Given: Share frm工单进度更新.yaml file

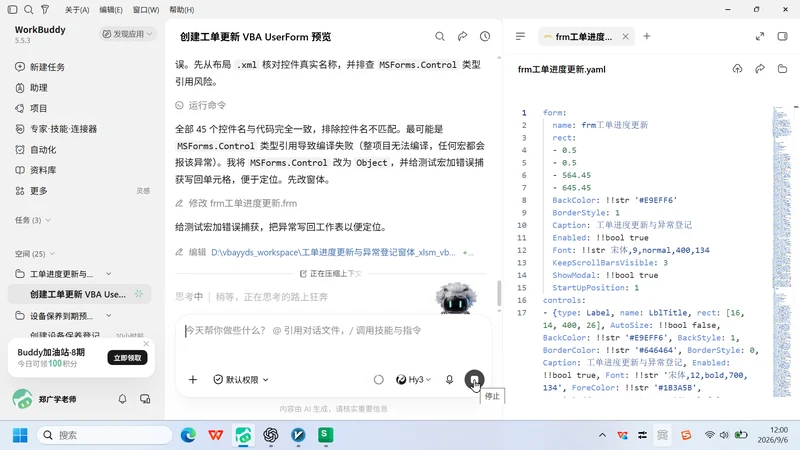Looking at the screenshot, I should tap(760, 68).
